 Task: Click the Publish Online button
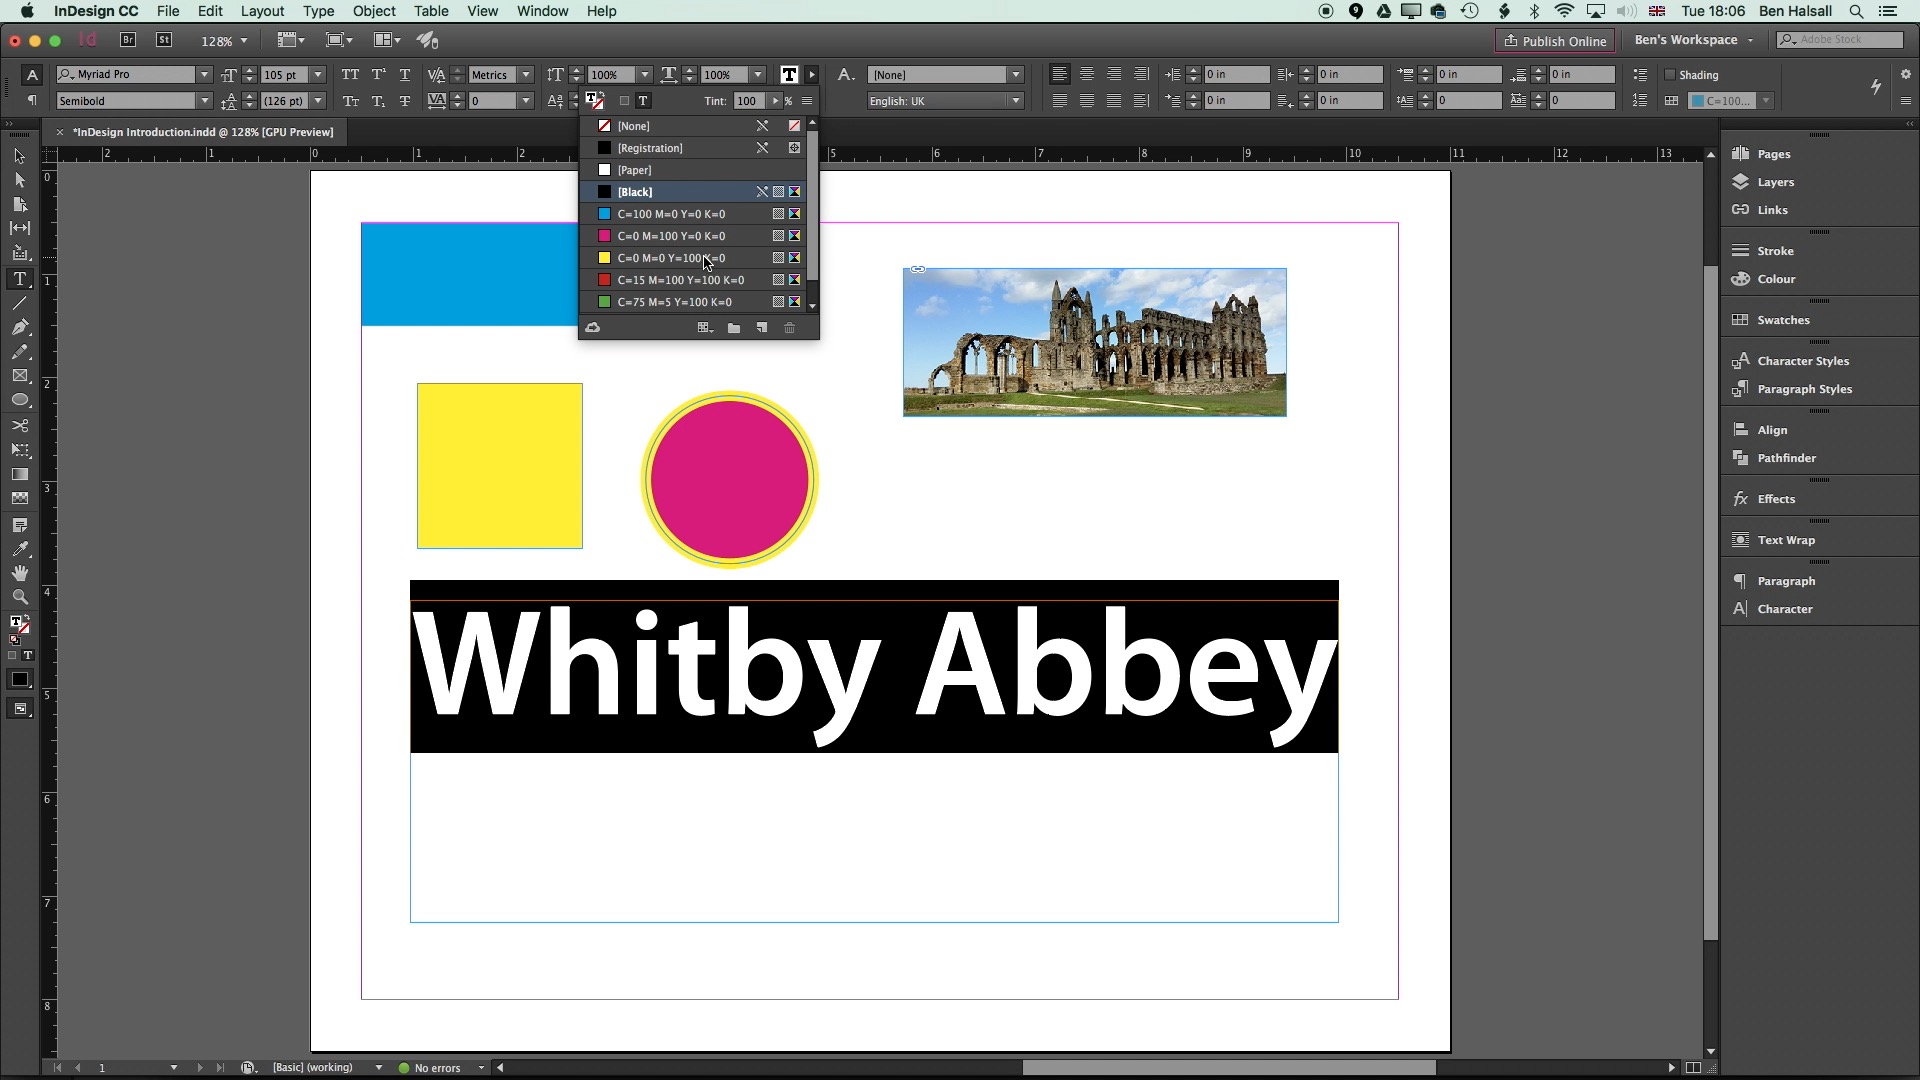pos(1555,41)
